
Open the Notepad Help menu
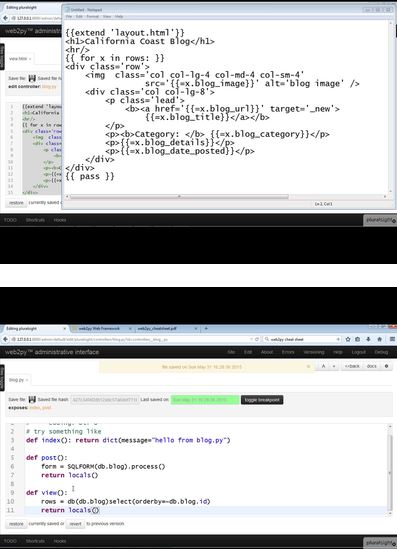[119, 16]
